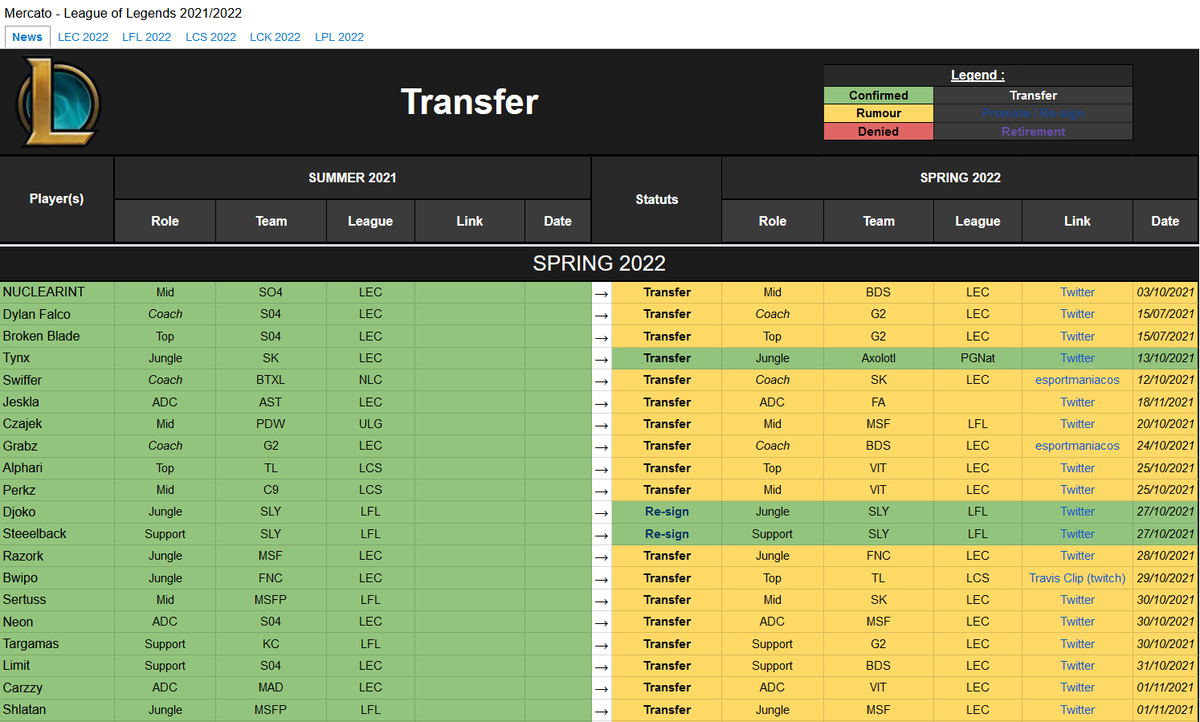This screenshot has height=722, width=1200.
Task: Click the green Confirmed legend cell
Action: pos(878,95)
